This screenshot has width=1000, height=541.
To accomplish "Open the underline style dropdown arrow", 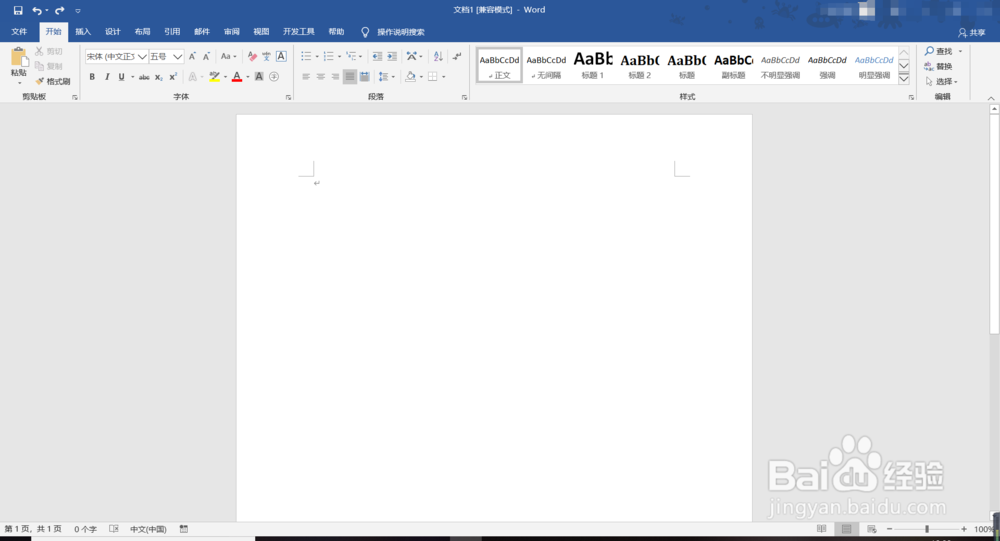I will 133,77.
